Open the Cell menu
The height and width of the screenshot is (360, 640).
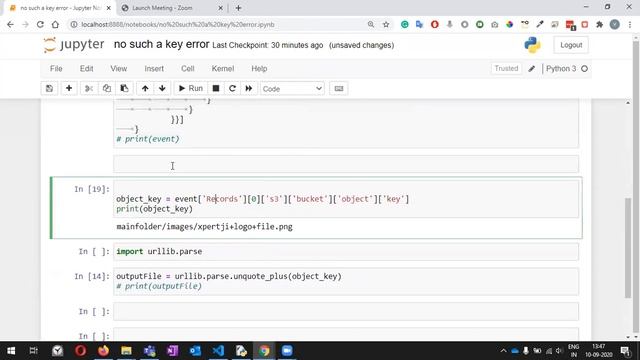point(187,69)
